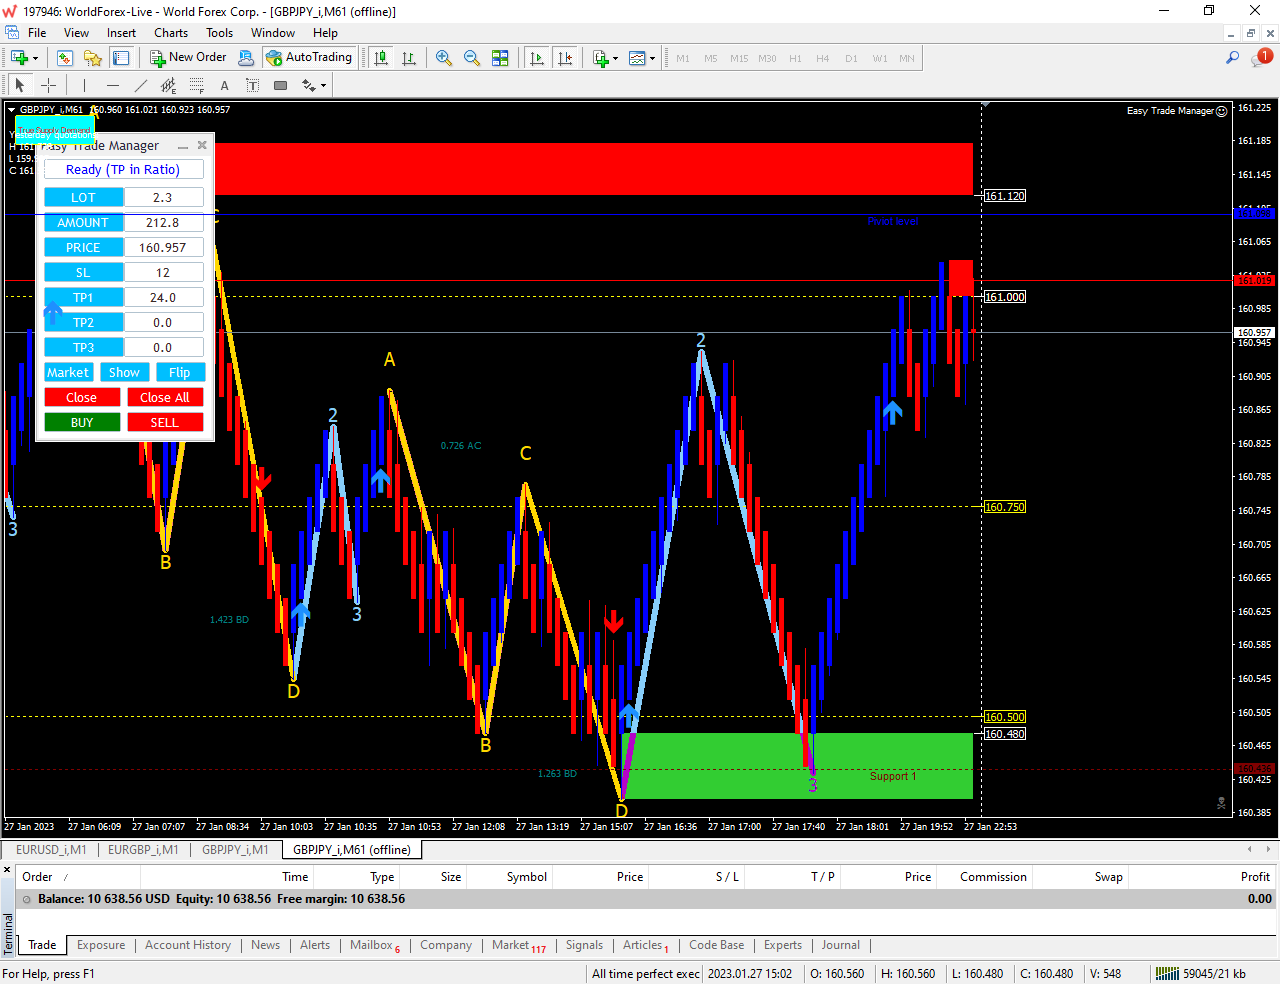Open the Insert menu
Image resolution: width=1280 pixels, height=984 pixels.
click(121, 33)
